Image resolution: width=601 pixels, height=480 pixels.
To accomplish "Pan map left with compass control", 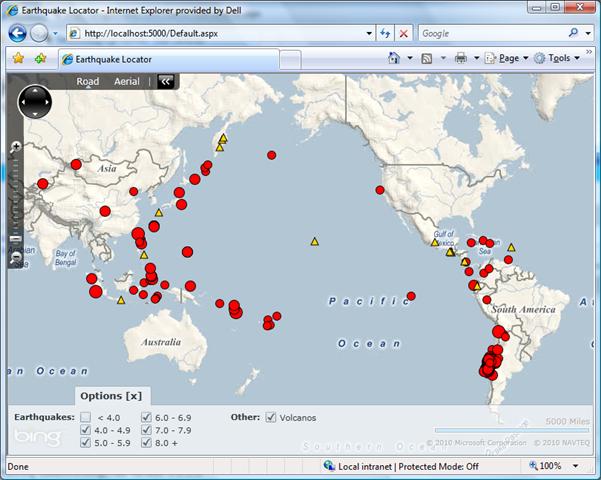I will tap(23, 102).
